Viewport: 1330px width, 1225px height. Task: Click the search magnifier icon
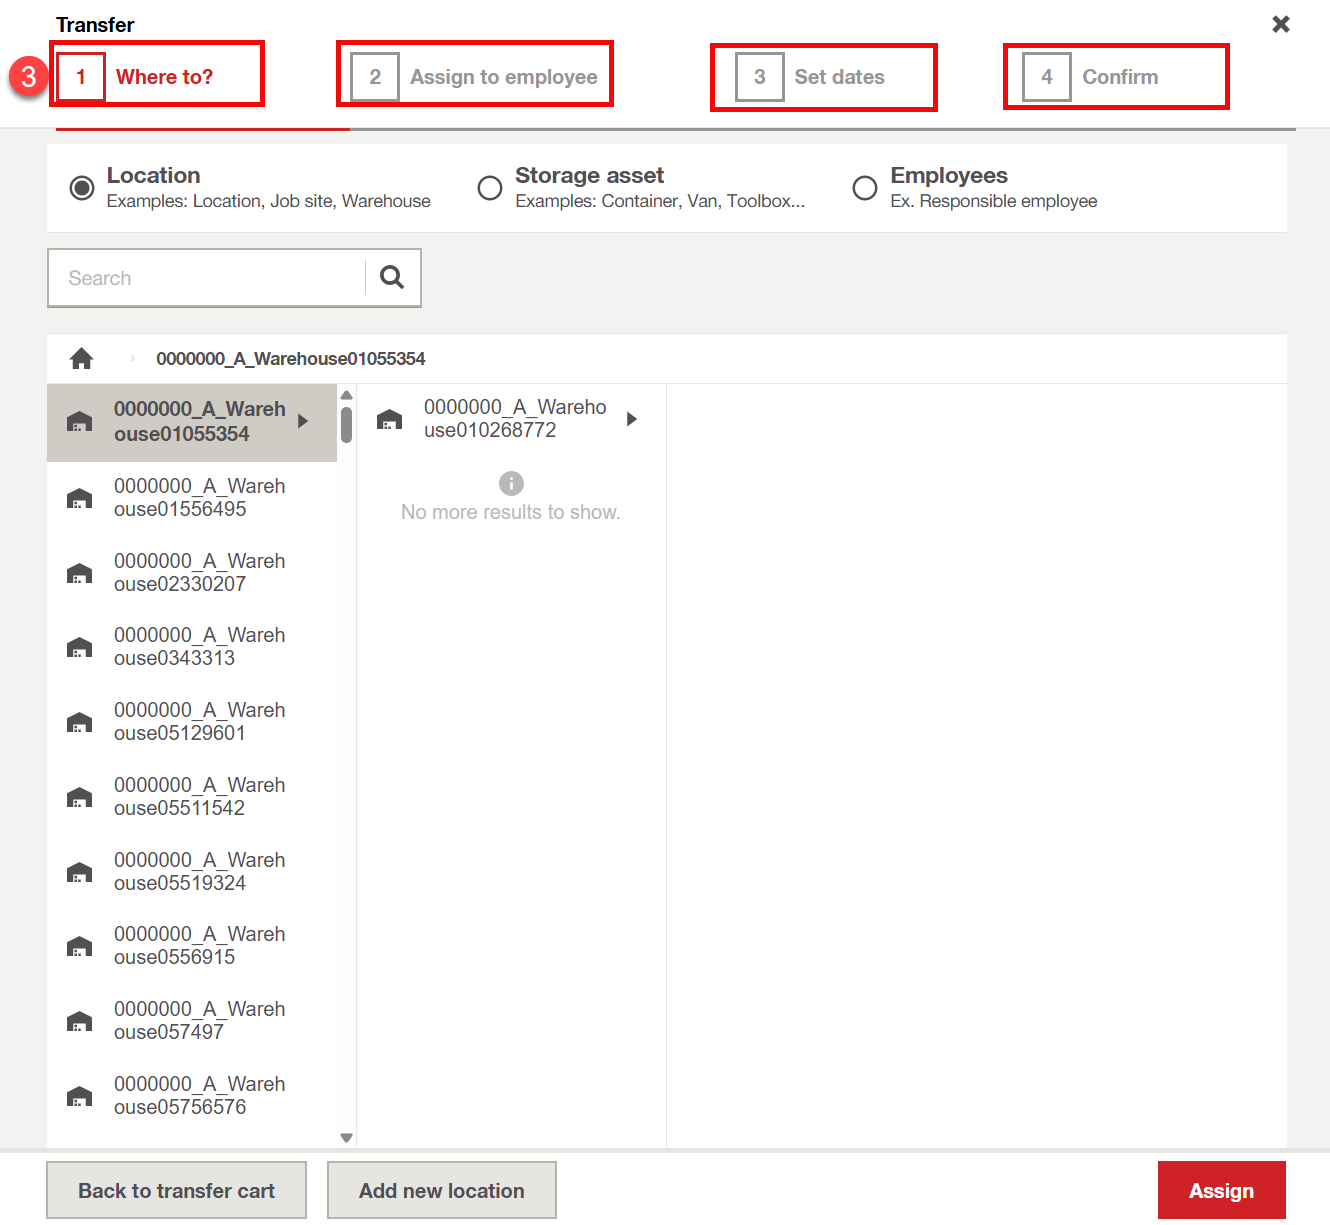pyautogui.click(x=392, y=277)
